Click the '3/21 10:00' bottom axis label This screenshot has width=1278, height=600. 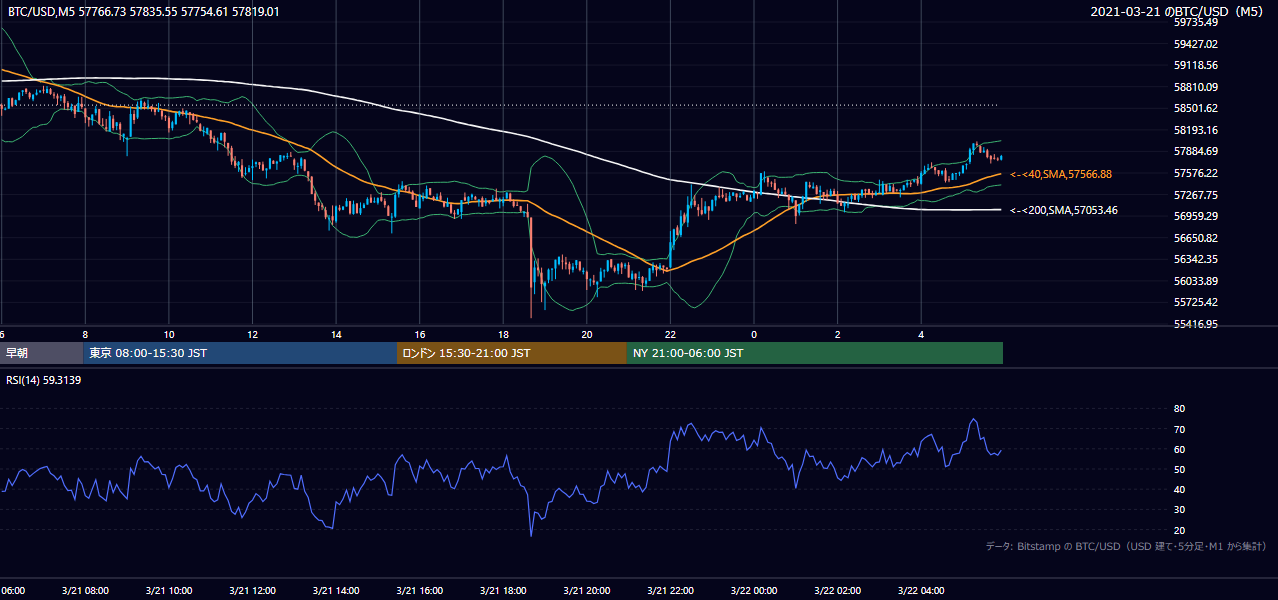pyautogui.click(x=169, y=590)
